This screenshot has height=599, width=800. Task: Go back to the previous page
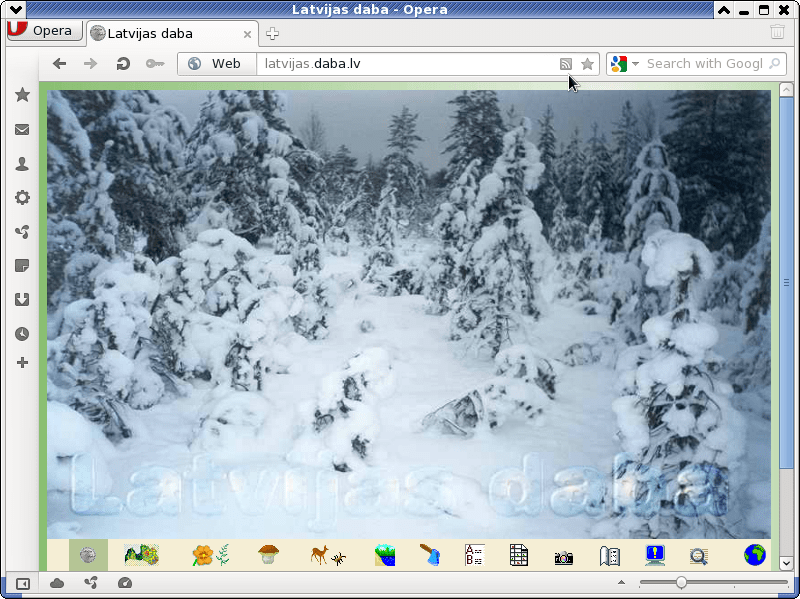click(x=60, y=64)
